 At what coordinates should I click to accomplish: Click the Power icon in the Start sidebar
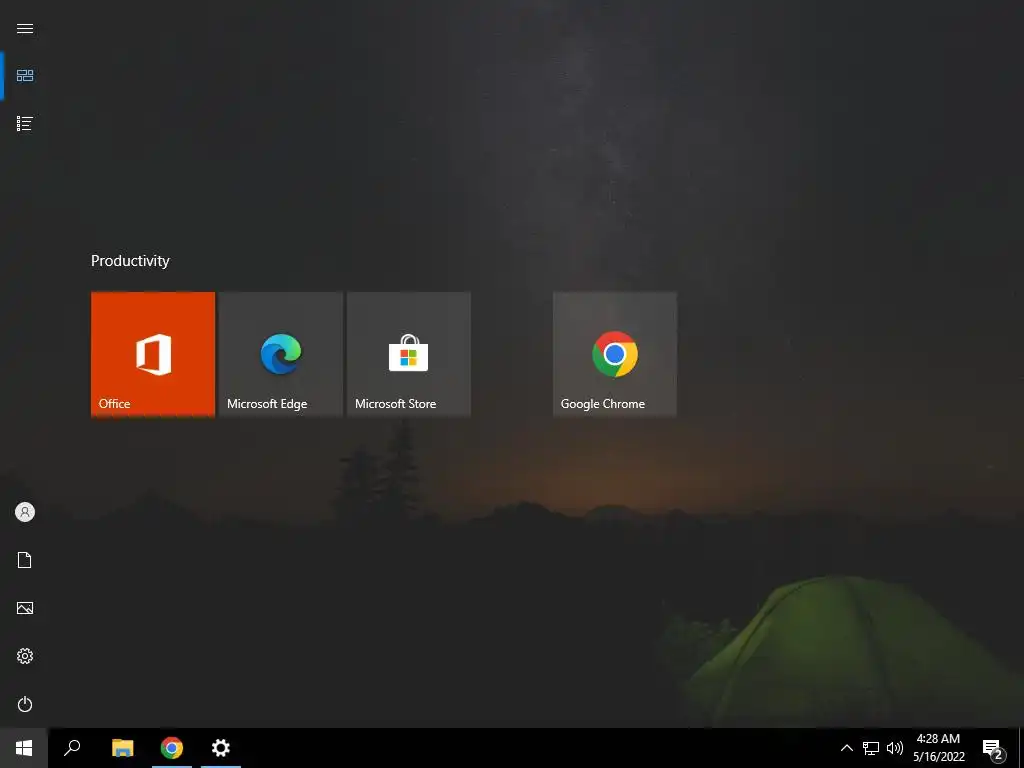(x=25, y=704)
